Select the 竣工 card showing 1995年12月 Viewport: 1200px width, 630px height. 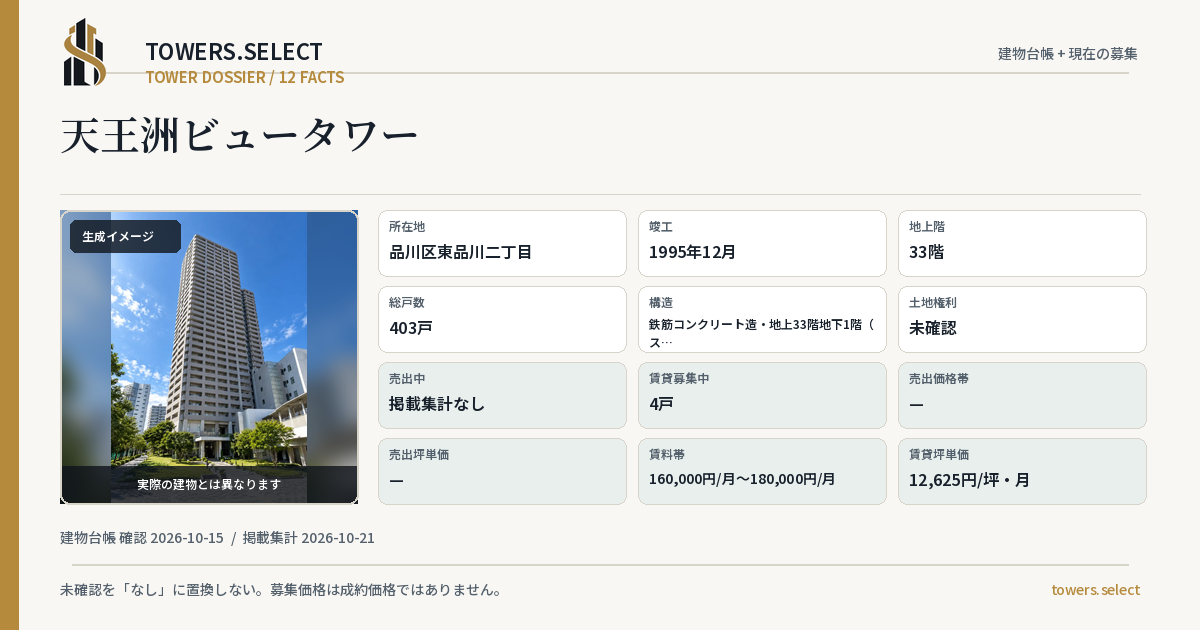tap(762, 243)
